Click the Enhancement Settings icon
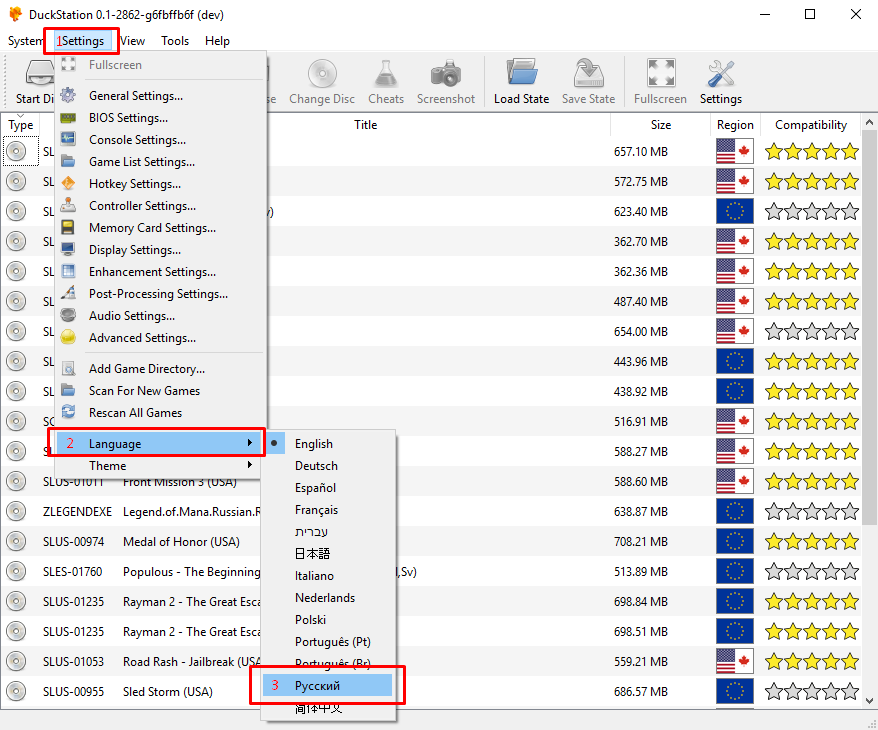878x730 pixels. tap(68, 272)
